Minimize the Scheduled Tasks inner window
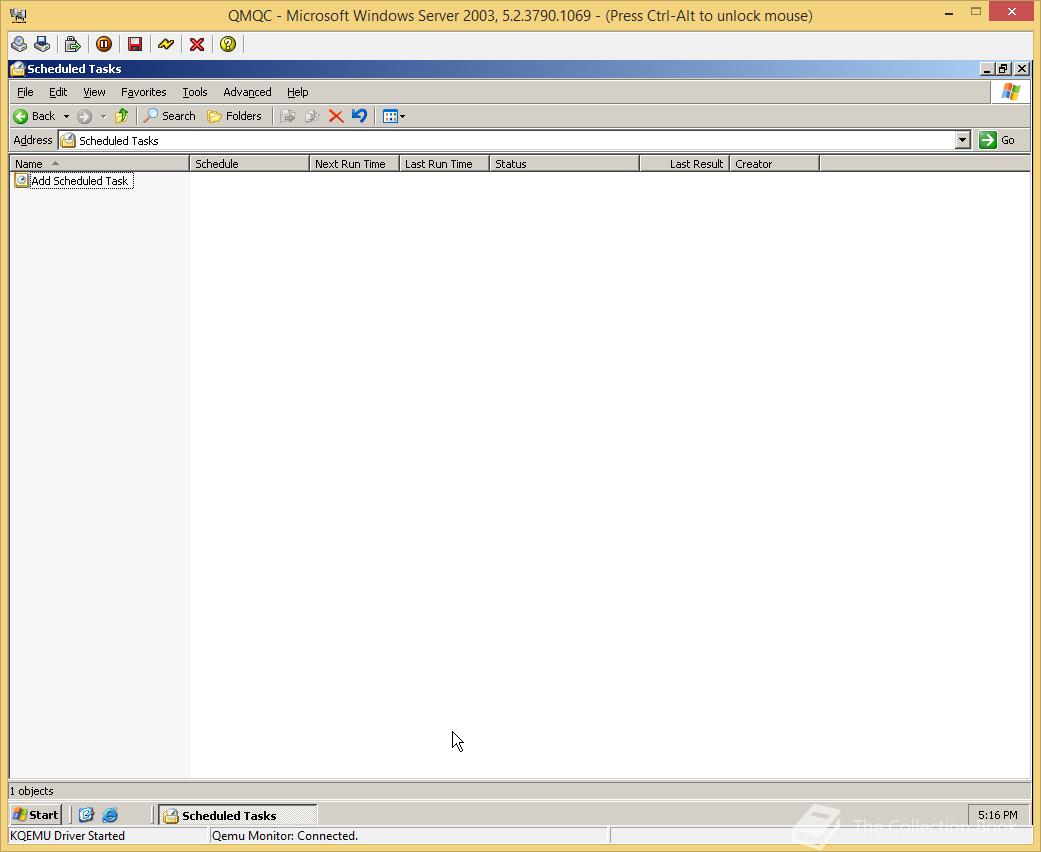 point(987,69)
